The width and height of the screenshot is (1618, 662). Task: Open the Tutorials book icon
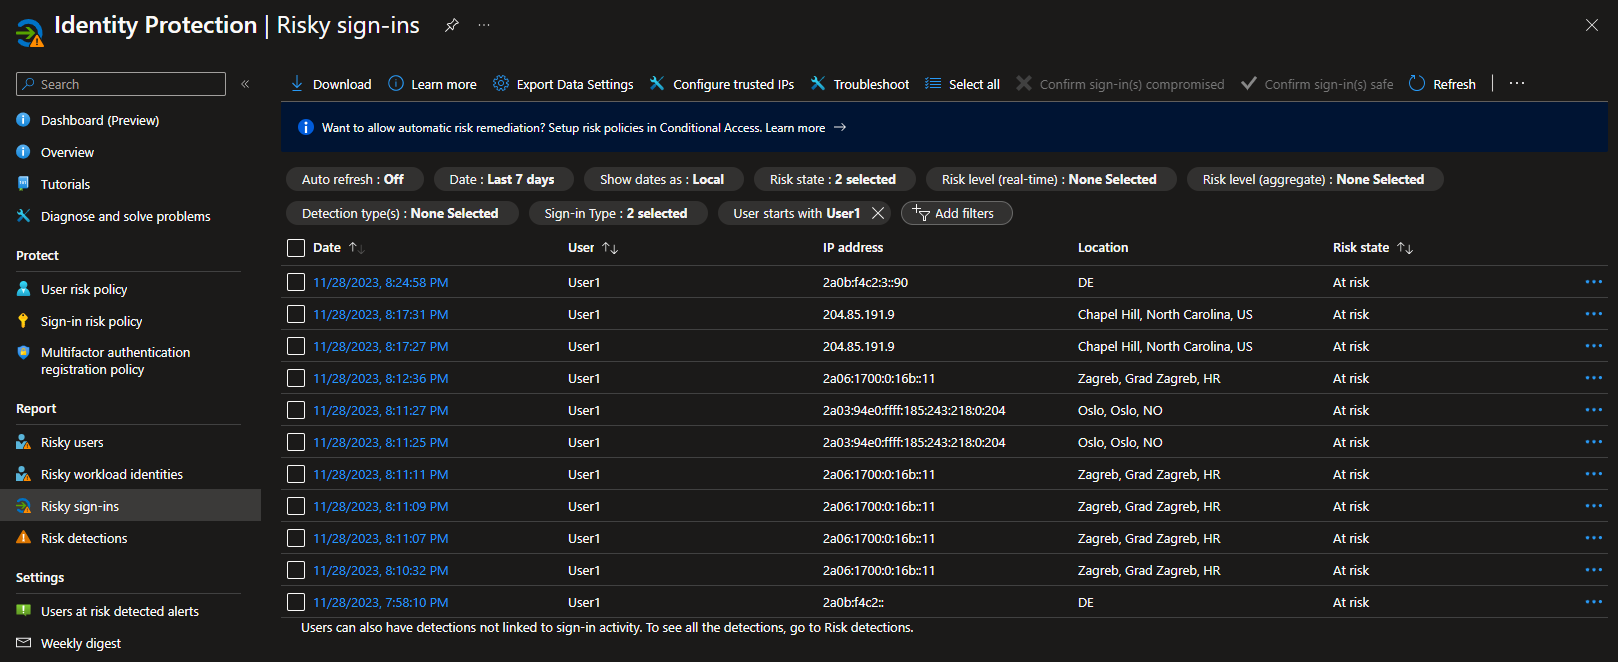click(24, 184)
